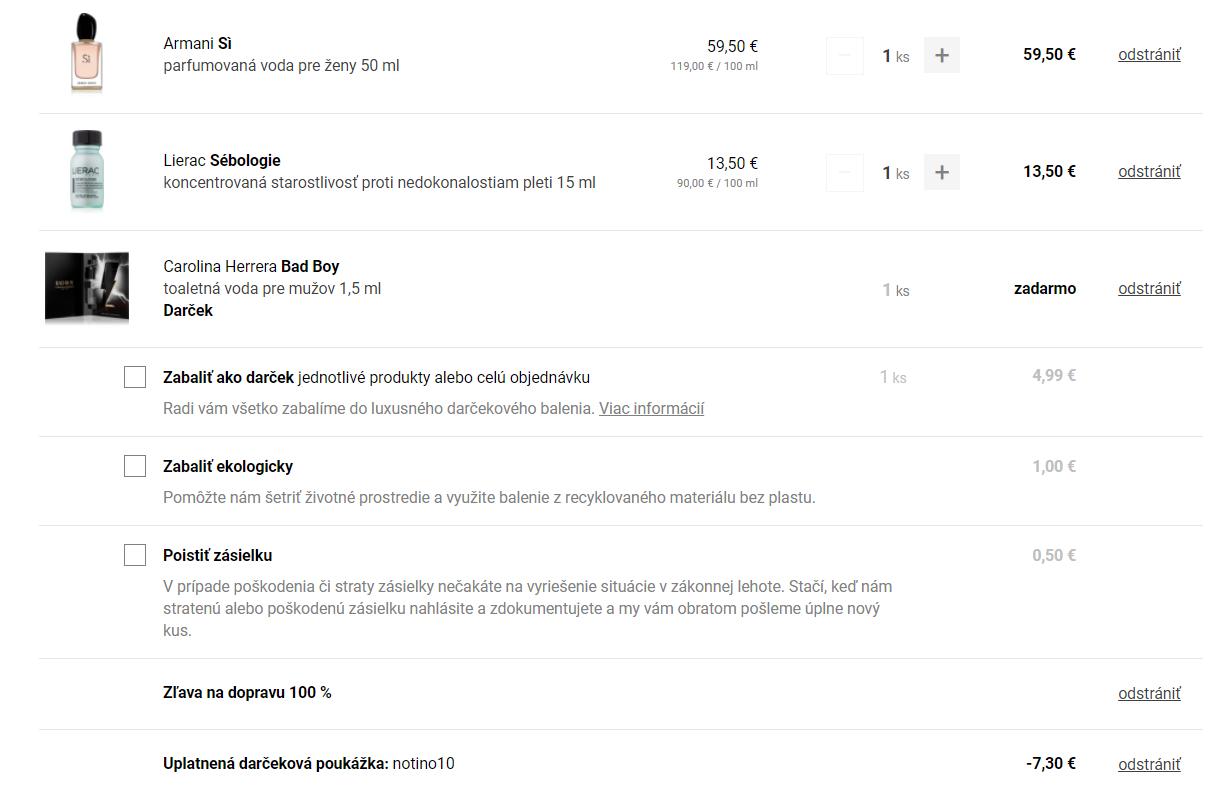1232x791 pixels.
Task: Click the Zabaliť ekologicky label text
Action: [x=228, y=467]
